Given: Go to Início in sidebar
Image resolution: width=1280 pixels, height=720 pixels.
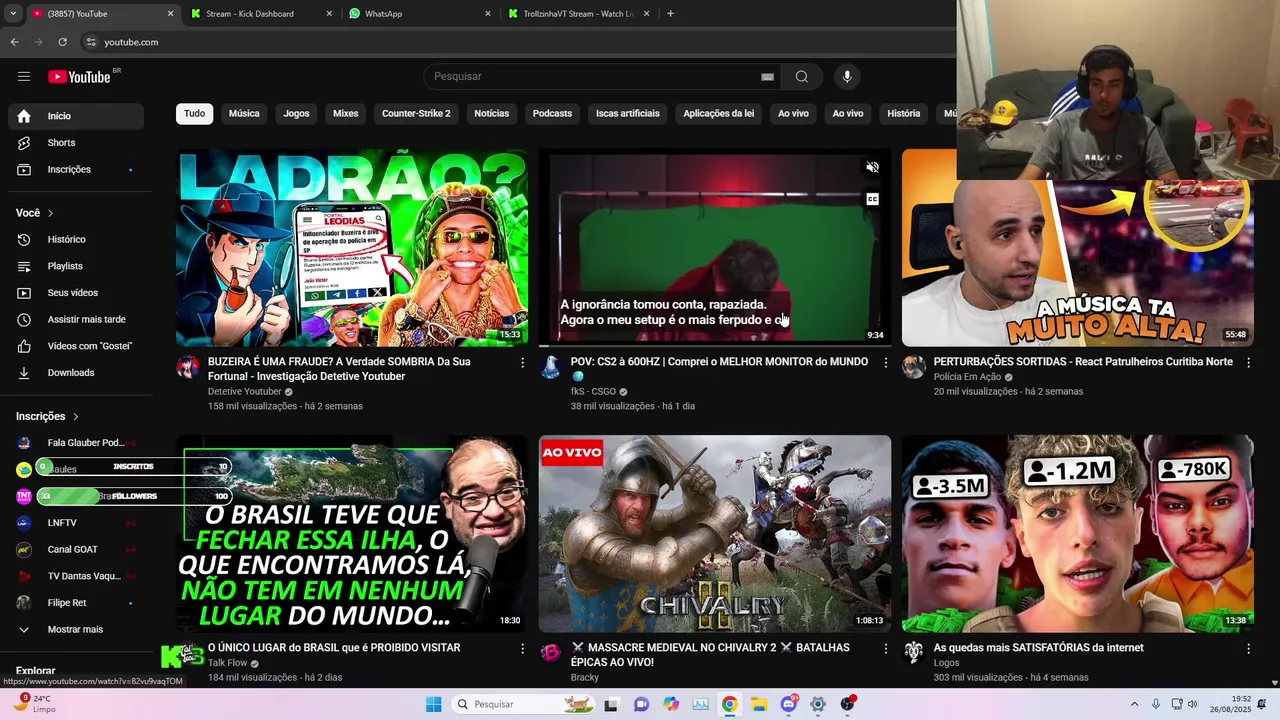Looking at the screenshot, I should [76, 116].
